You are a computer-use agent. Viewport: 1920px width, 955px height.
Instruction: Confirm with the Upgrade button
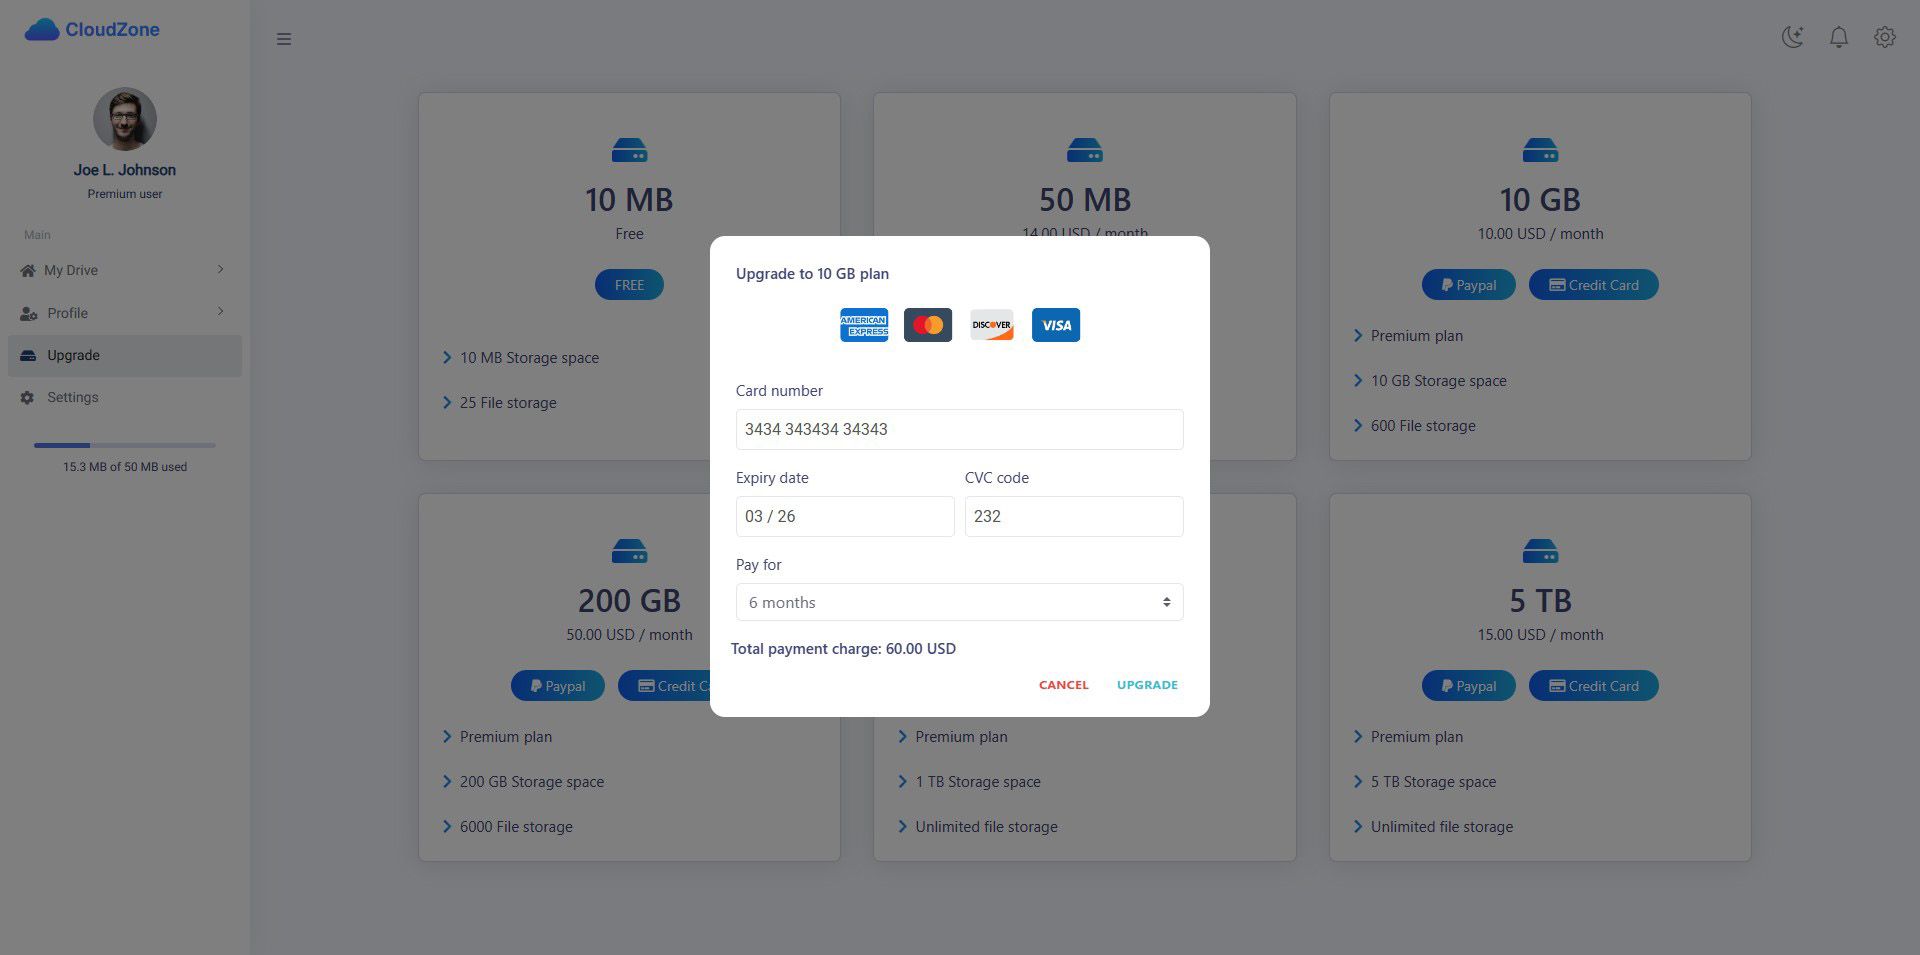[x=1147, y=685]
